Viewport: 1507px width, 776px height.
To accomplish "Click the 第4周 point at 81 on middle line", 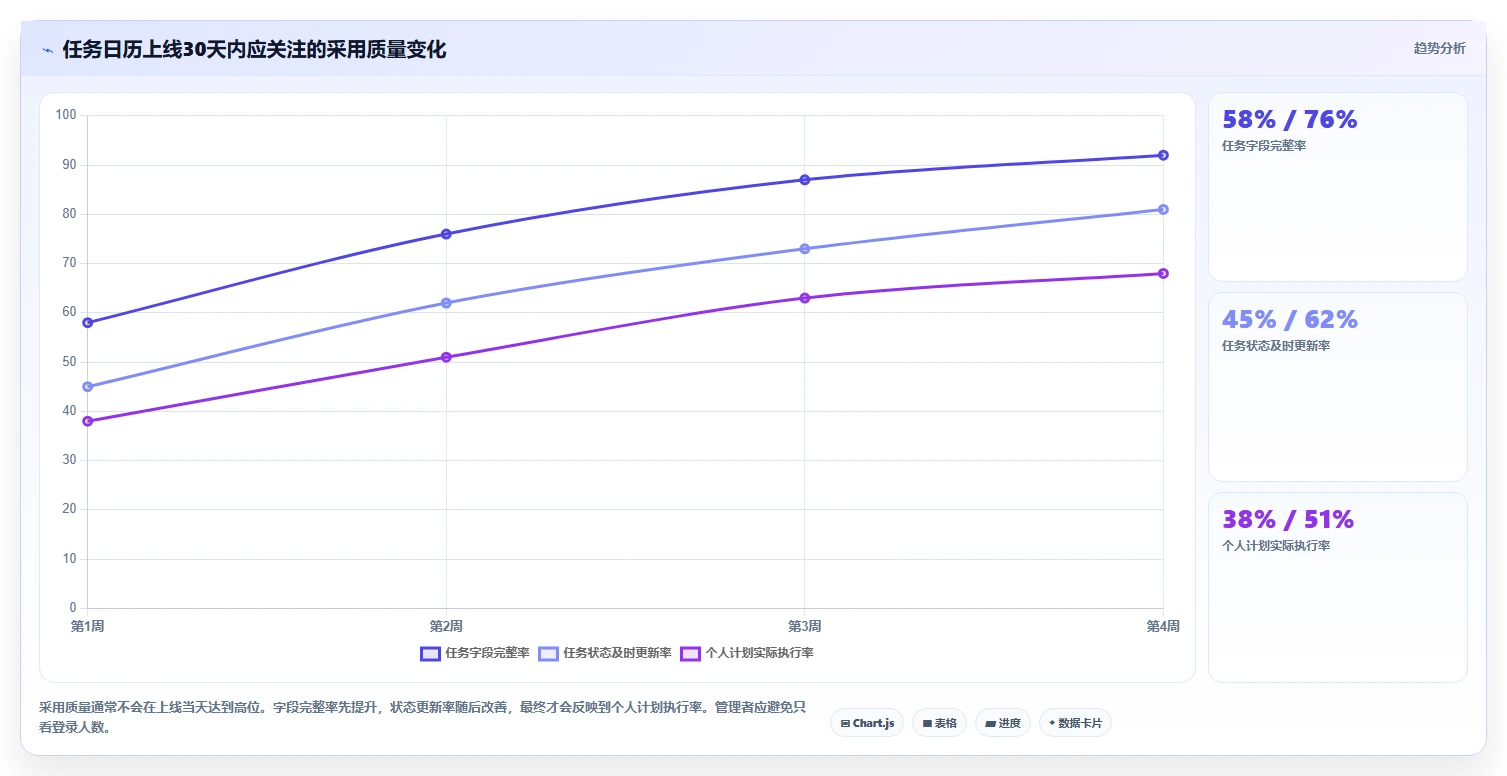I will pos(1163,209).
